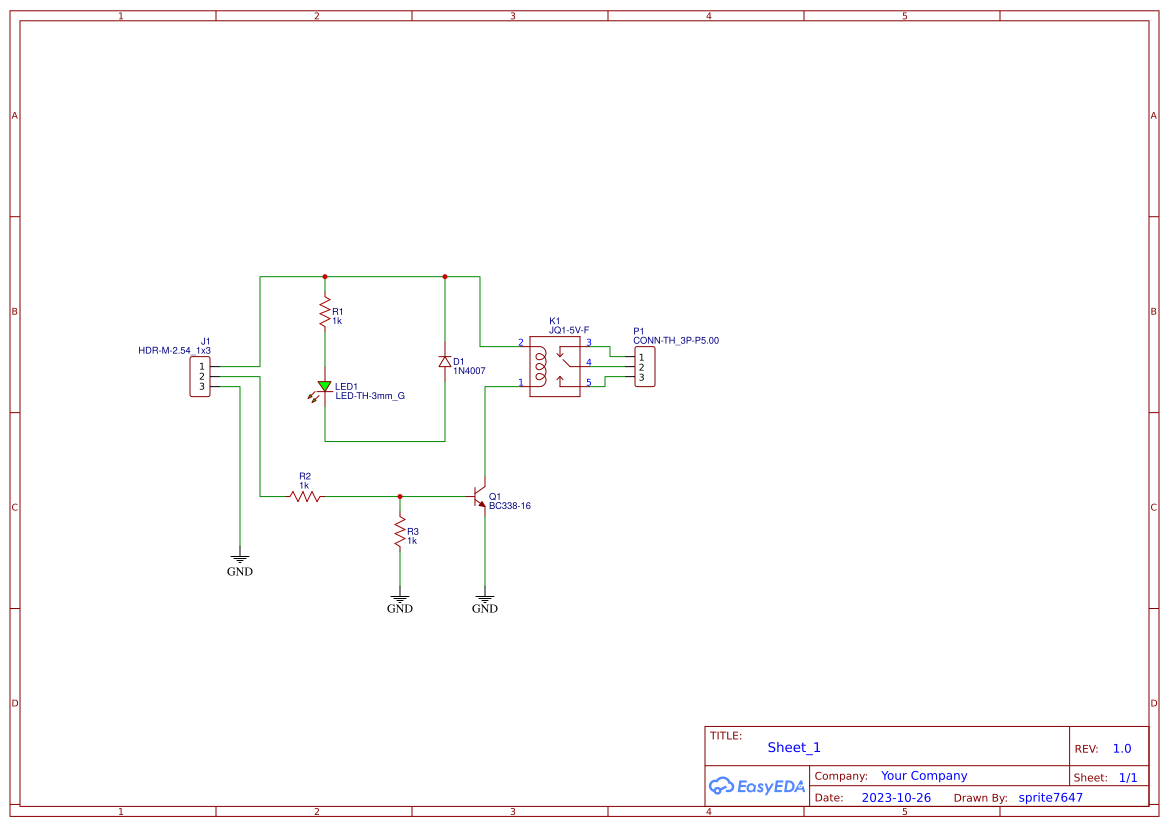
Task: Select the BC338-16 transistor Q1 symbol
Action: [x=478, y=496]
